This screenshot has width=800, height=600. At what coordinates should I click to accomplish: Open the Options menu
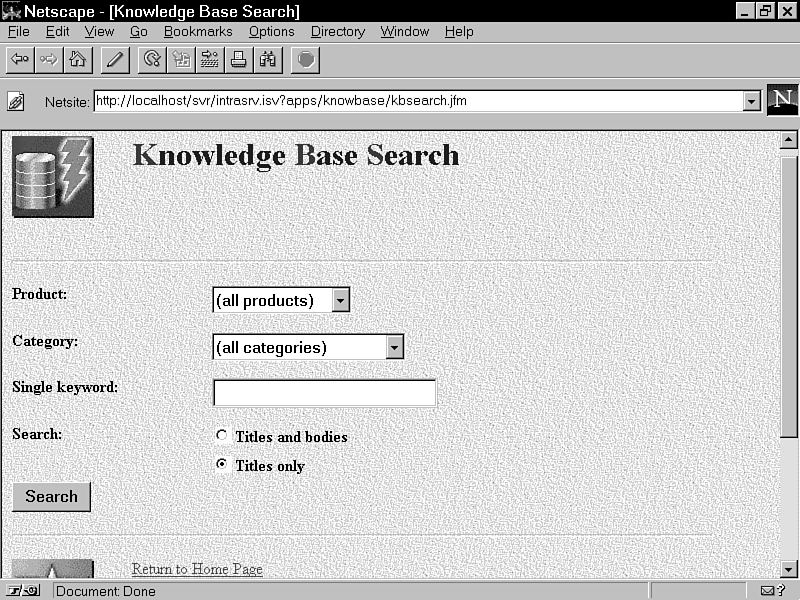point(271,31)
